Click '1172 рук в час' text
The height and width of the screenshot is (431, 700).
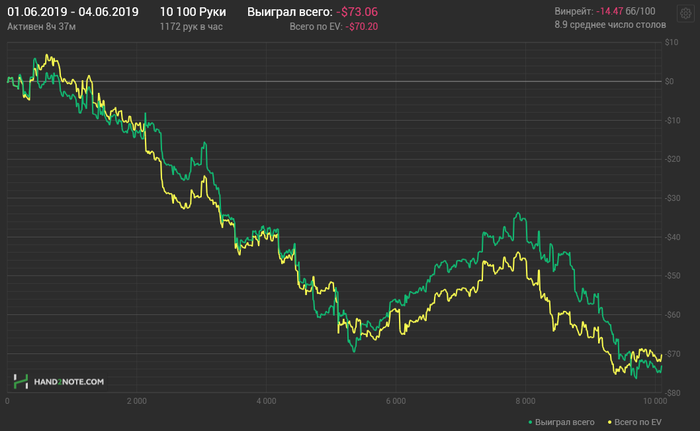pyautogui.click(x=191, y=27)
